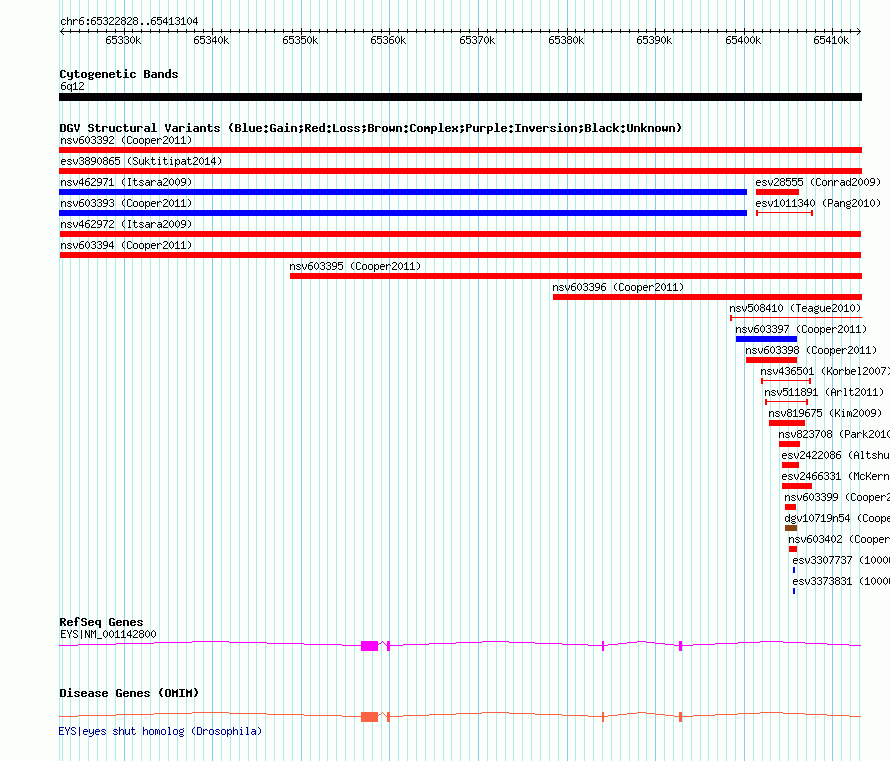The width and height of the screenshot is (890, 761).
Task: Select the DGV Structural Variants track title
Action: (x=371, y=128)
